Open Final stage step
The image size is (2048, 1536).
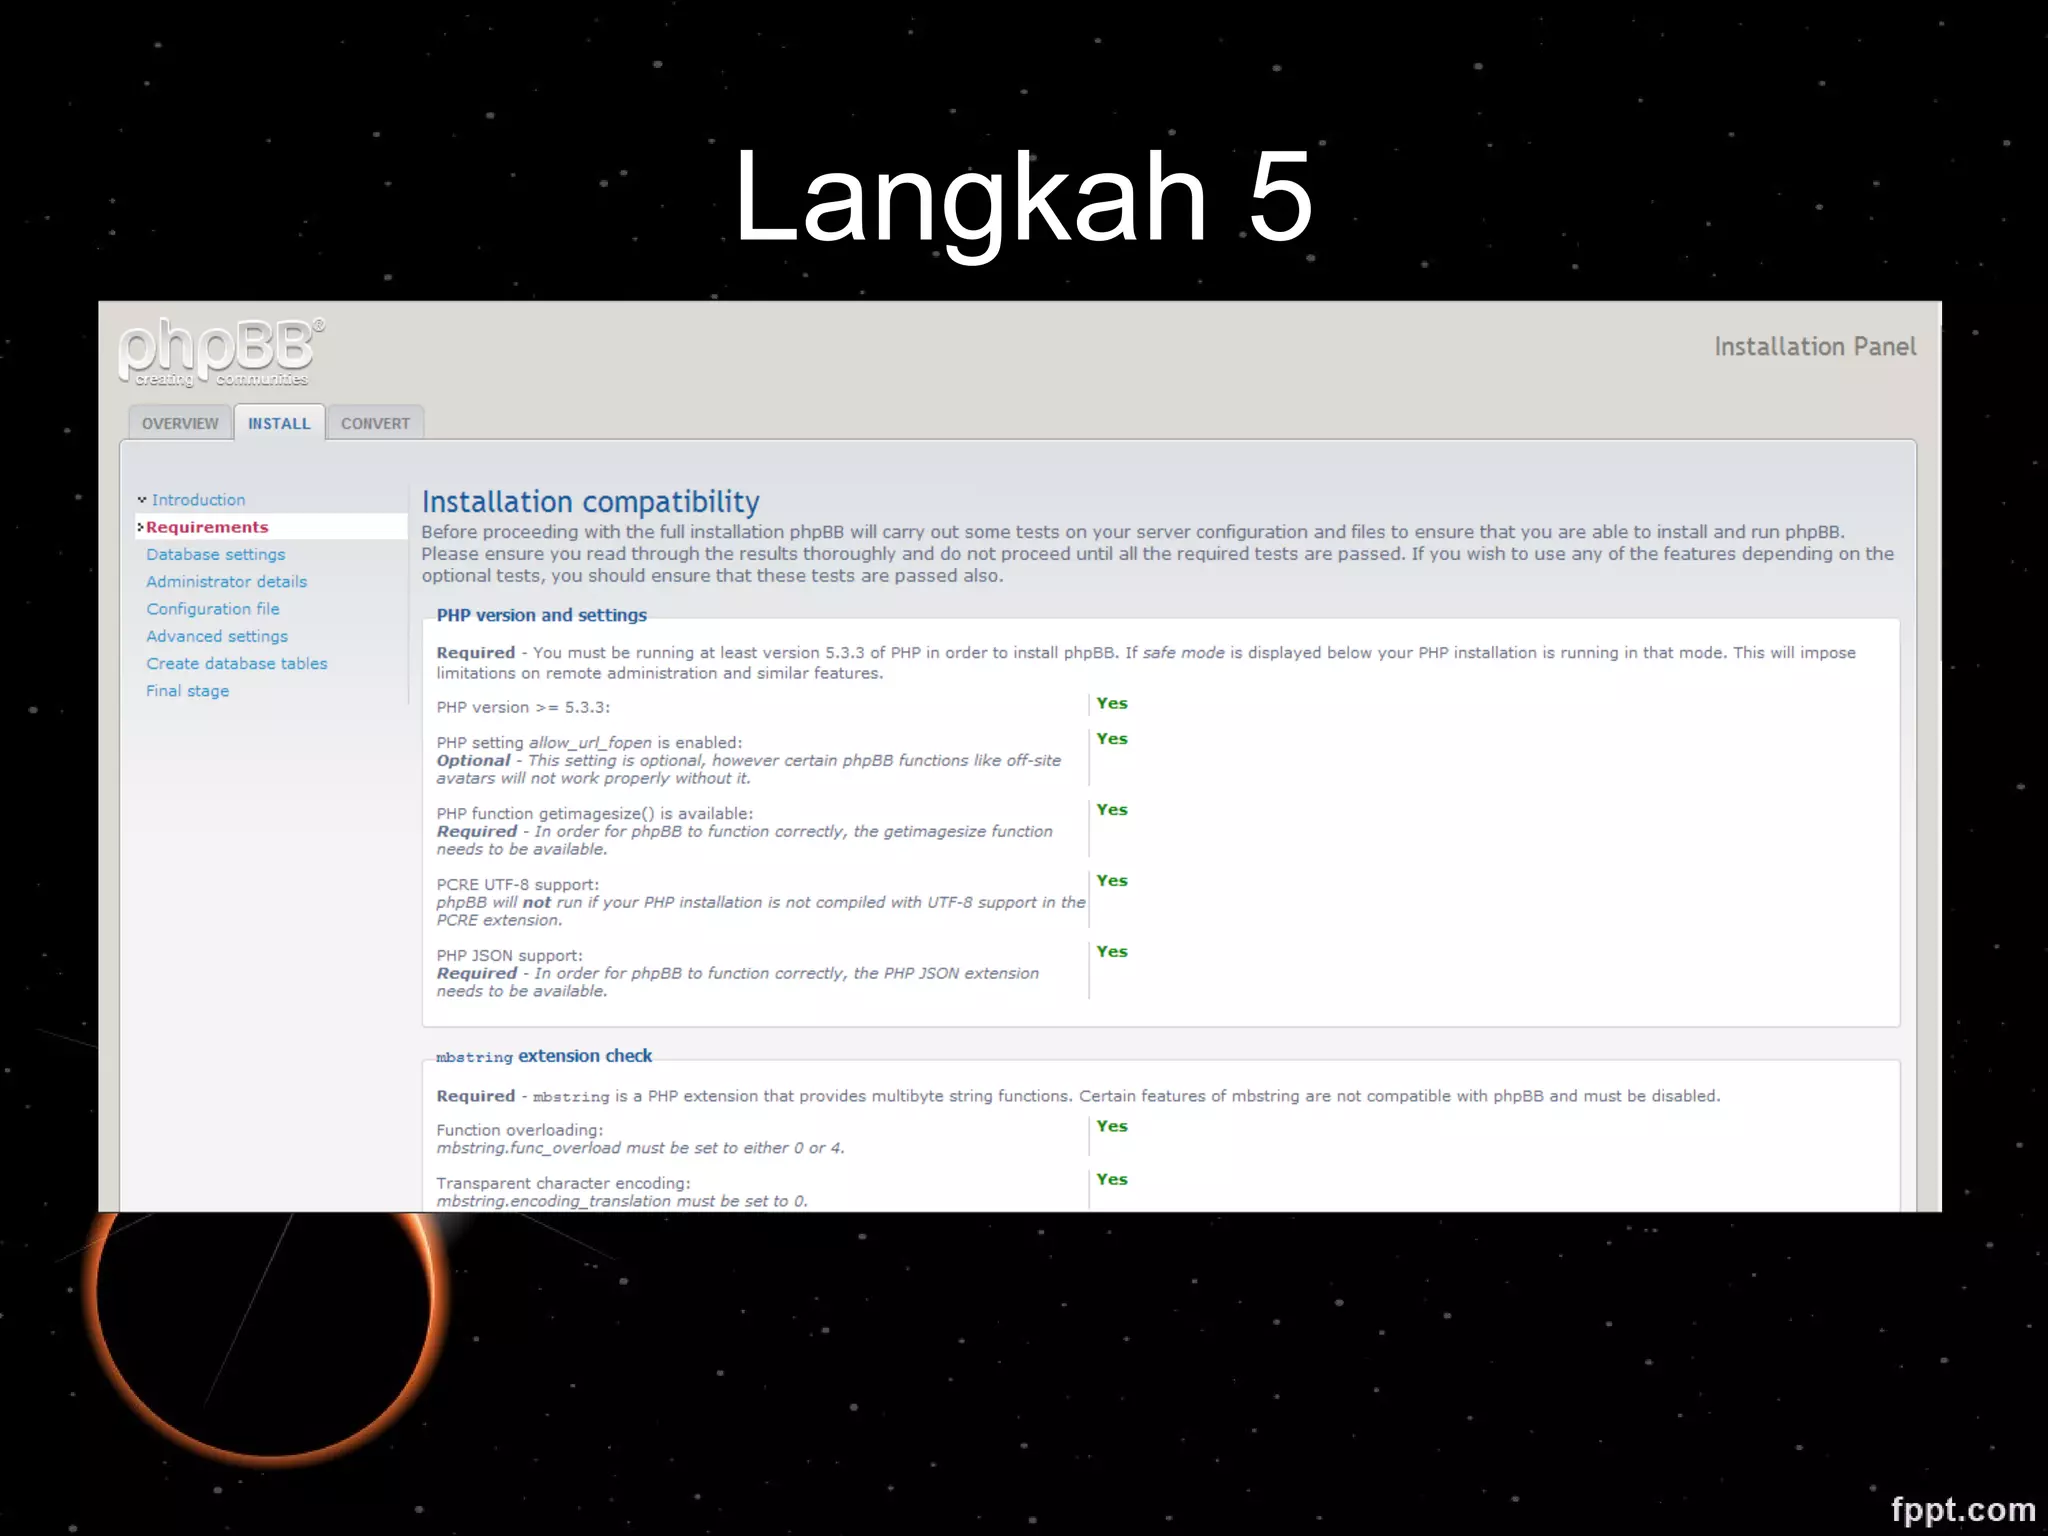(x=188, y=690)
